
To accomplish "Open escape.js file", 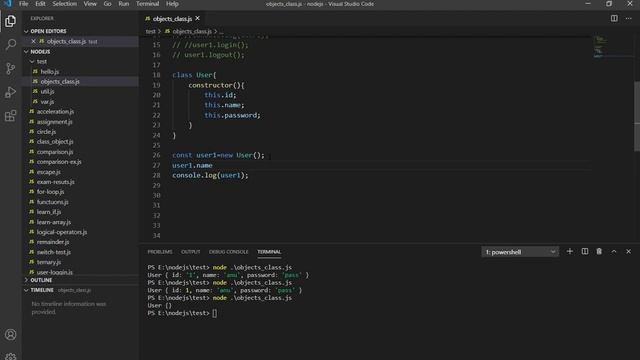I will [x=49, y=172].
